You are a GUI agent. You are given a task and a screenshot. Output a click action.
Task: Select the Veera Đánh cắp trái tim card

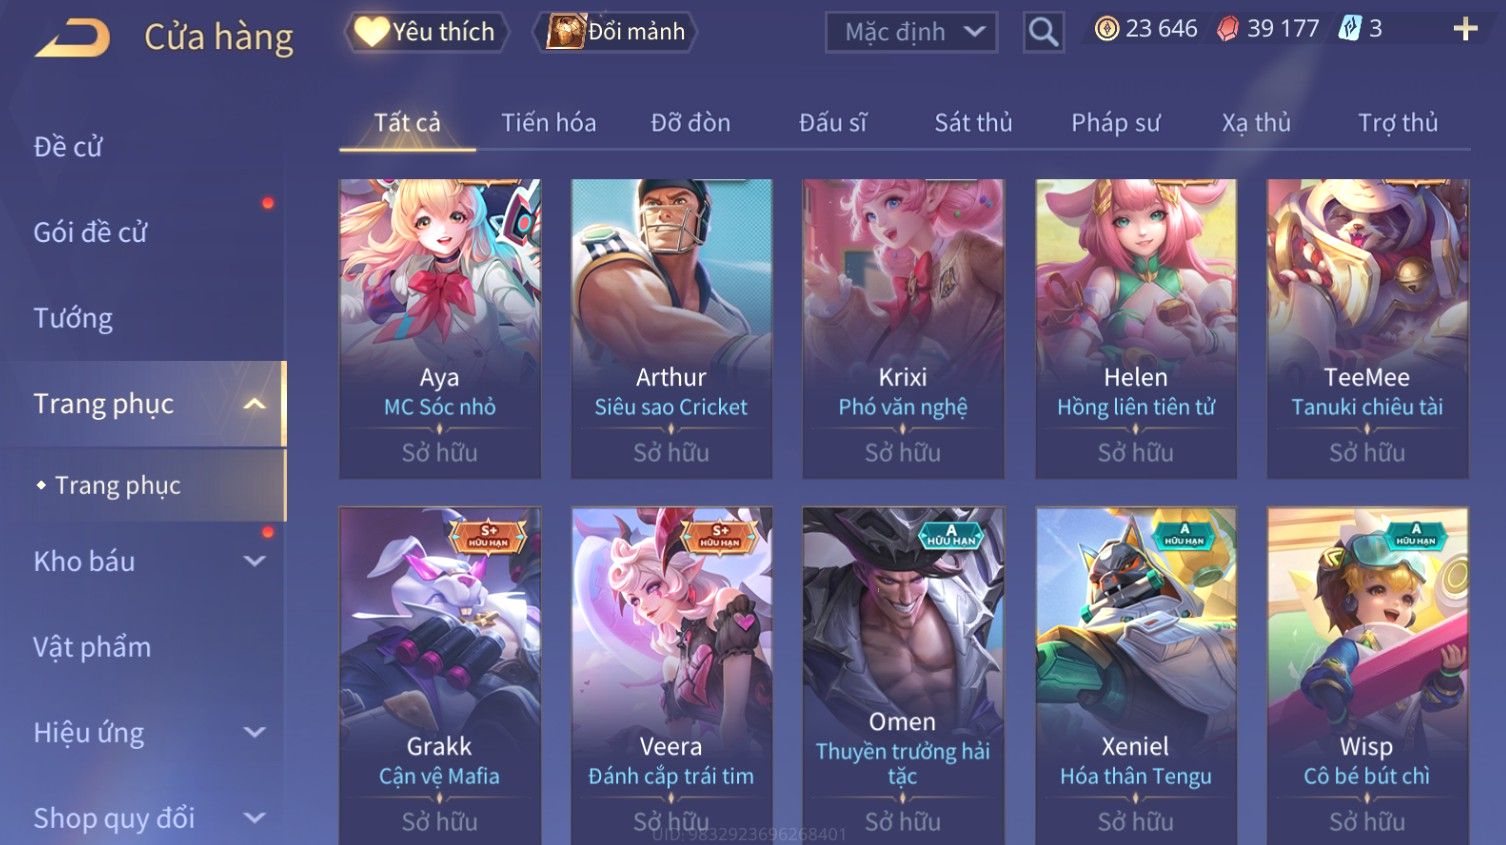click(x=671, y=675)
